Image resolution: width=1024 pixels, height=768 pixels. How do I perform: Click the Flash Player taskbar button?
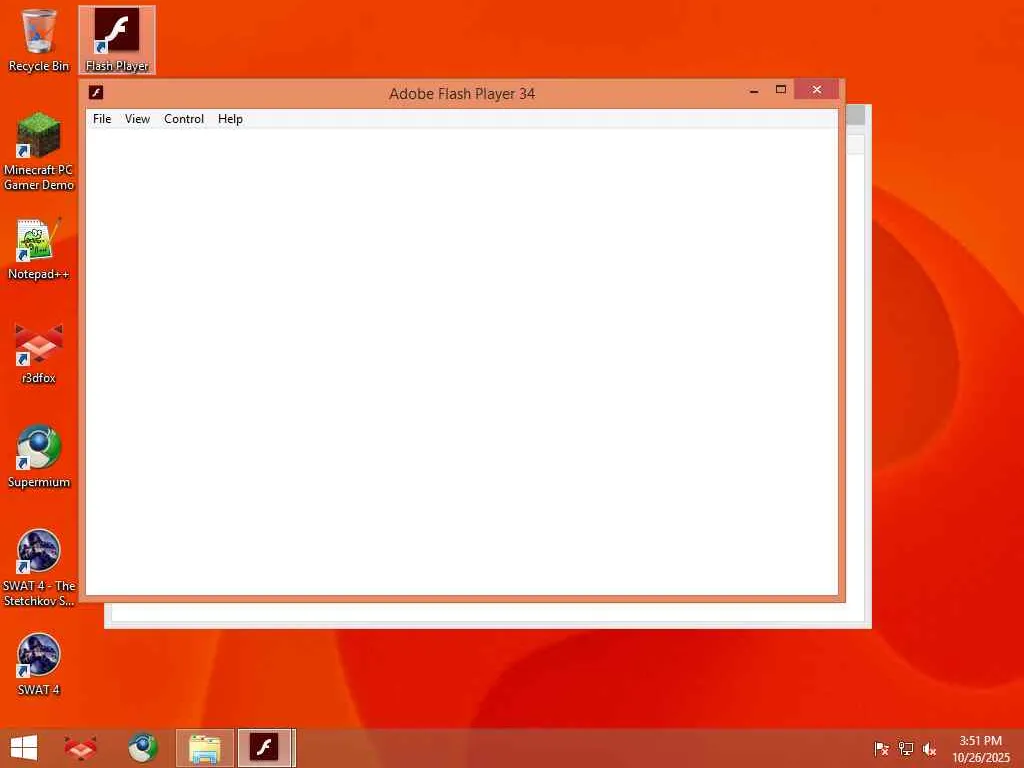(x=264, y=748)
